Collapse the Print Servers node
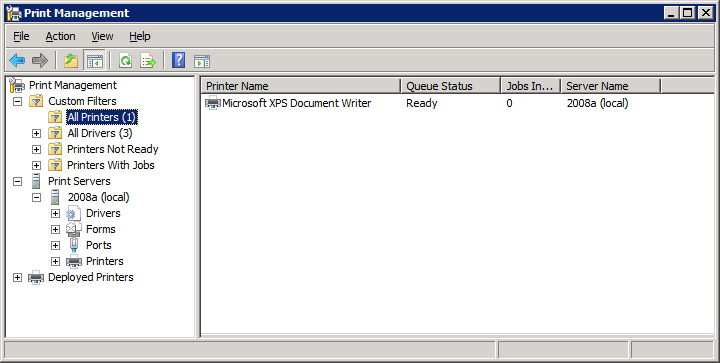 point(17,181)
